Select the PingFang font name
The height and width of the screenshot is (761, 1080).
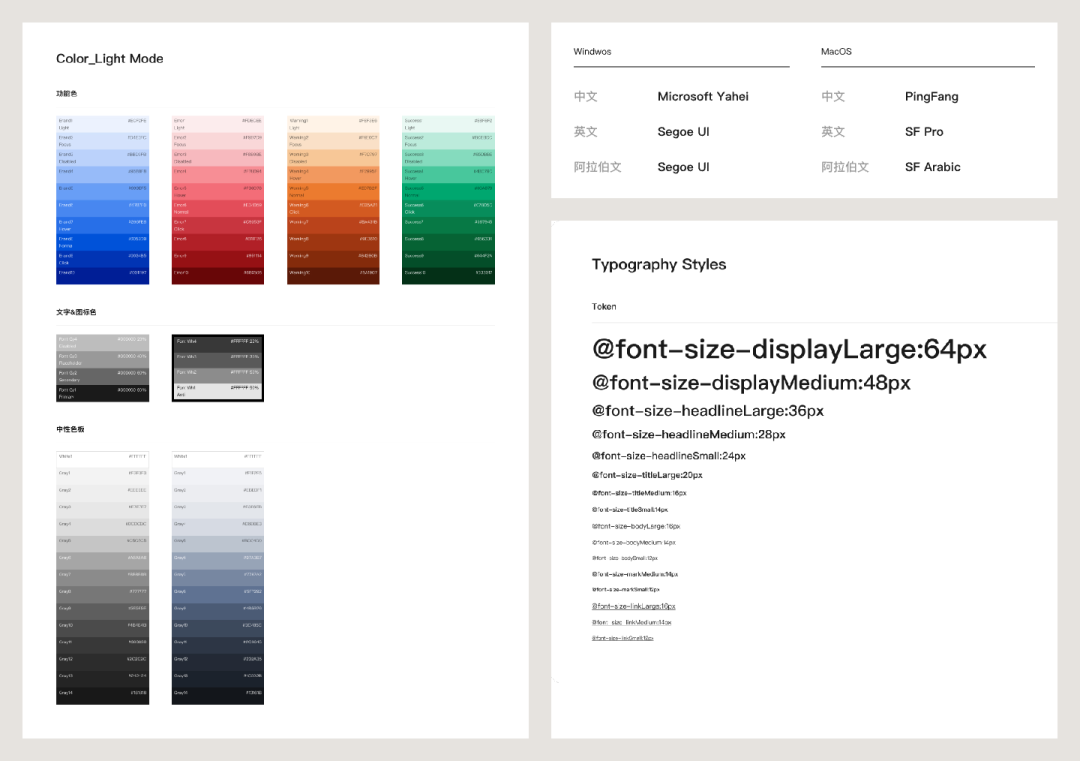pos(931,96)
